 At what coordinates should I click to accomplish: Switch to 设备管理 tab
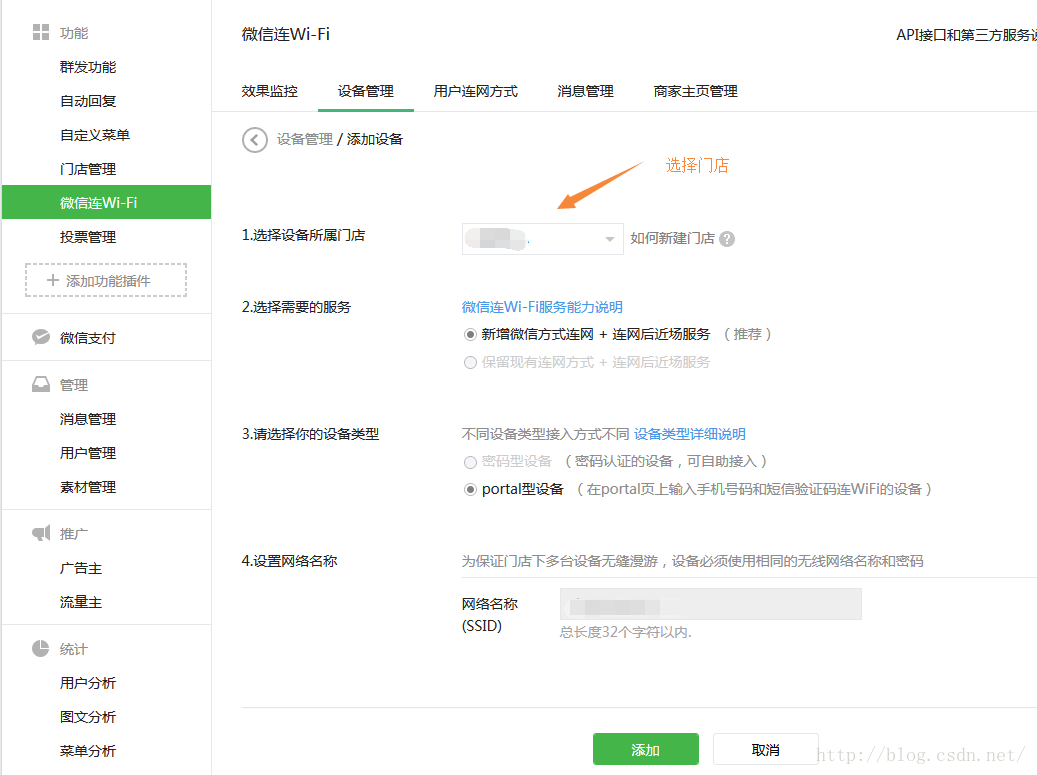[x=366, y=91]
